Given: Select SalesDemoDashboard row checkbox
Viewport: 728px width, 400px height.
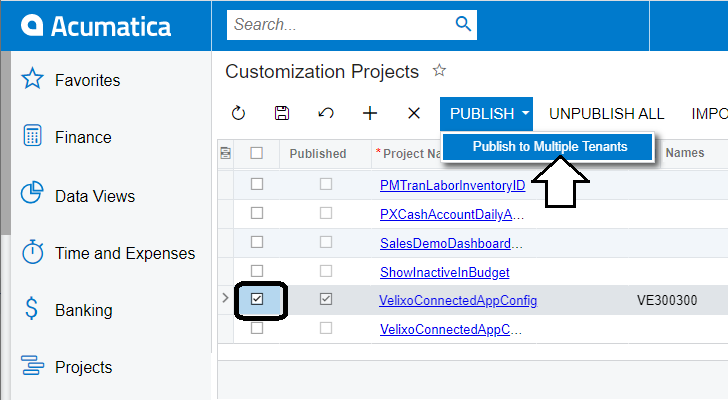Looking at the screenshot, I should [x=257, y=242].
